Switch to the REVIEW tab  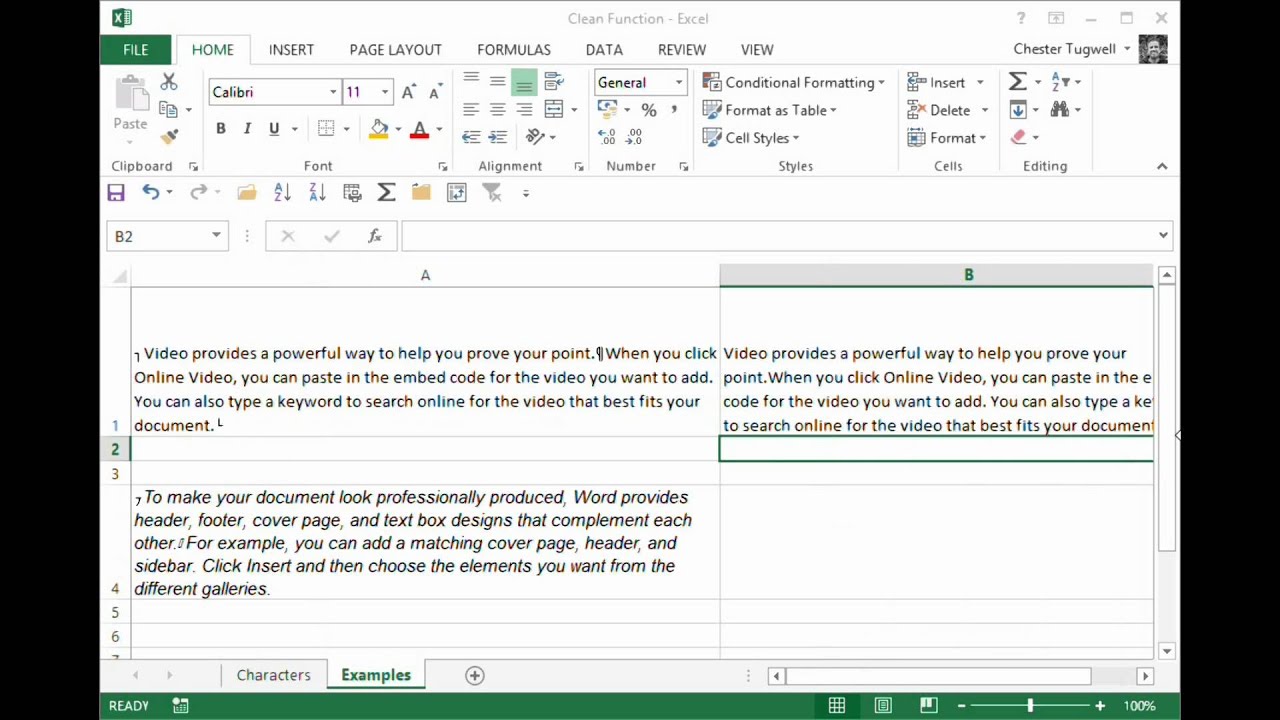(x=682, y=49)
